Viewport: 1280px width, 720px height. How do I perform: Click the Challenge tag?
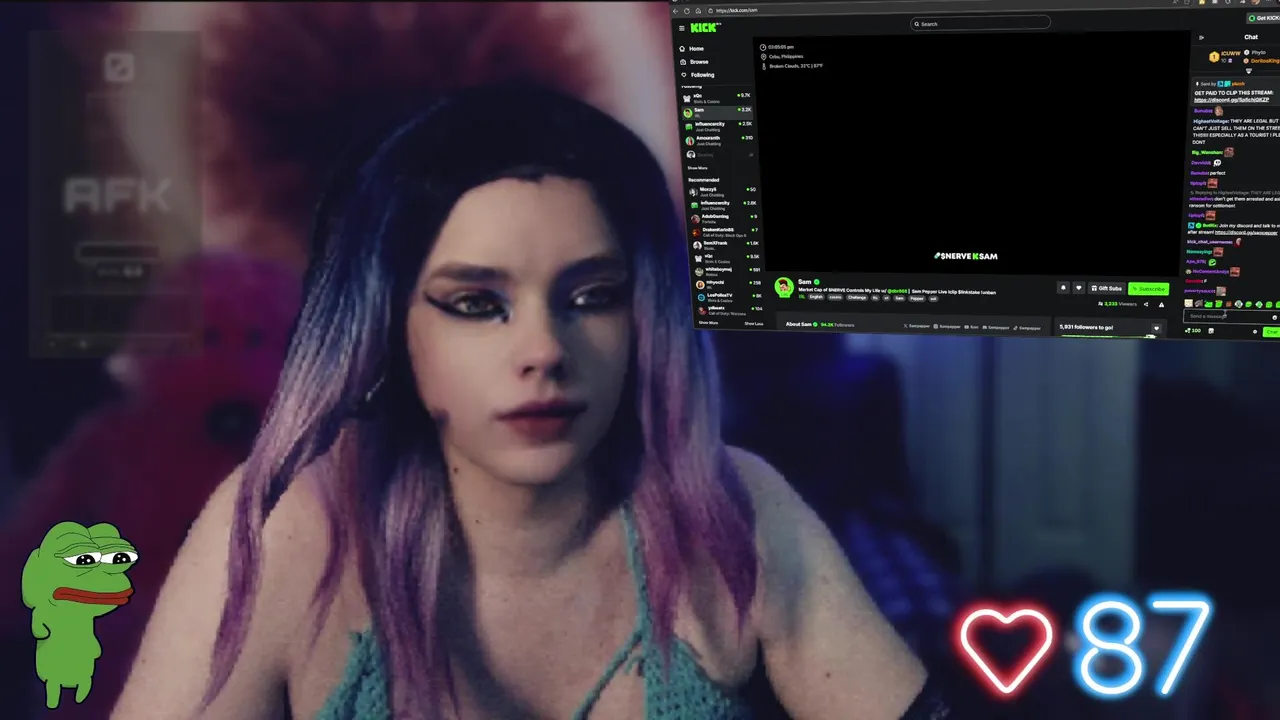857,298
